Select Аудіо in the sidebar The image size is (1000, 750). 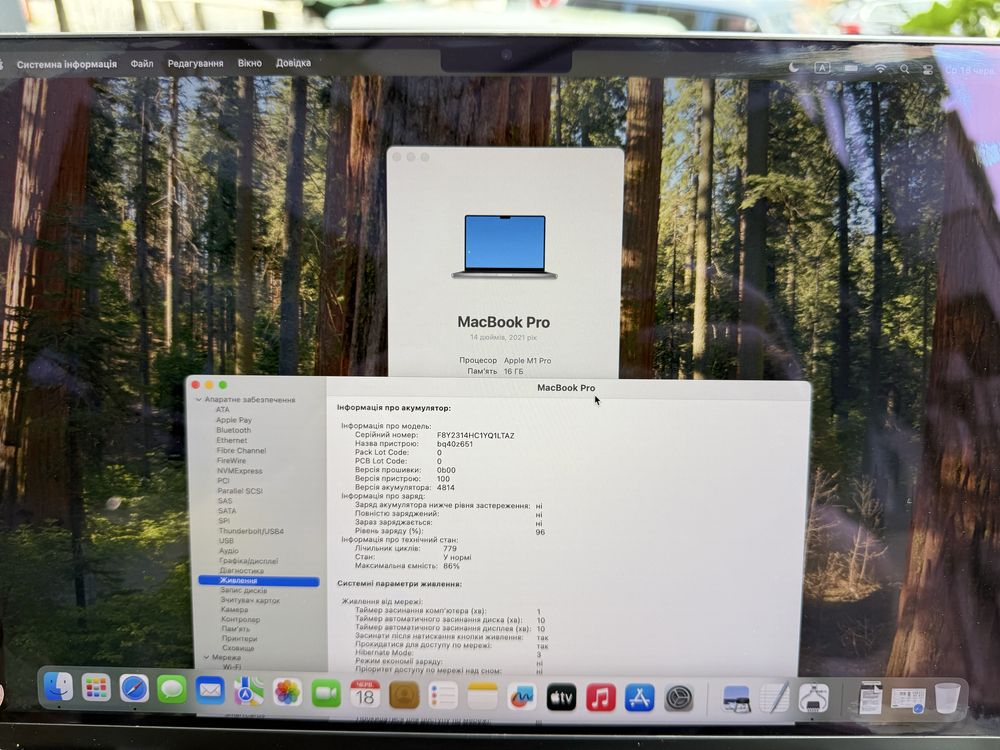229,550
